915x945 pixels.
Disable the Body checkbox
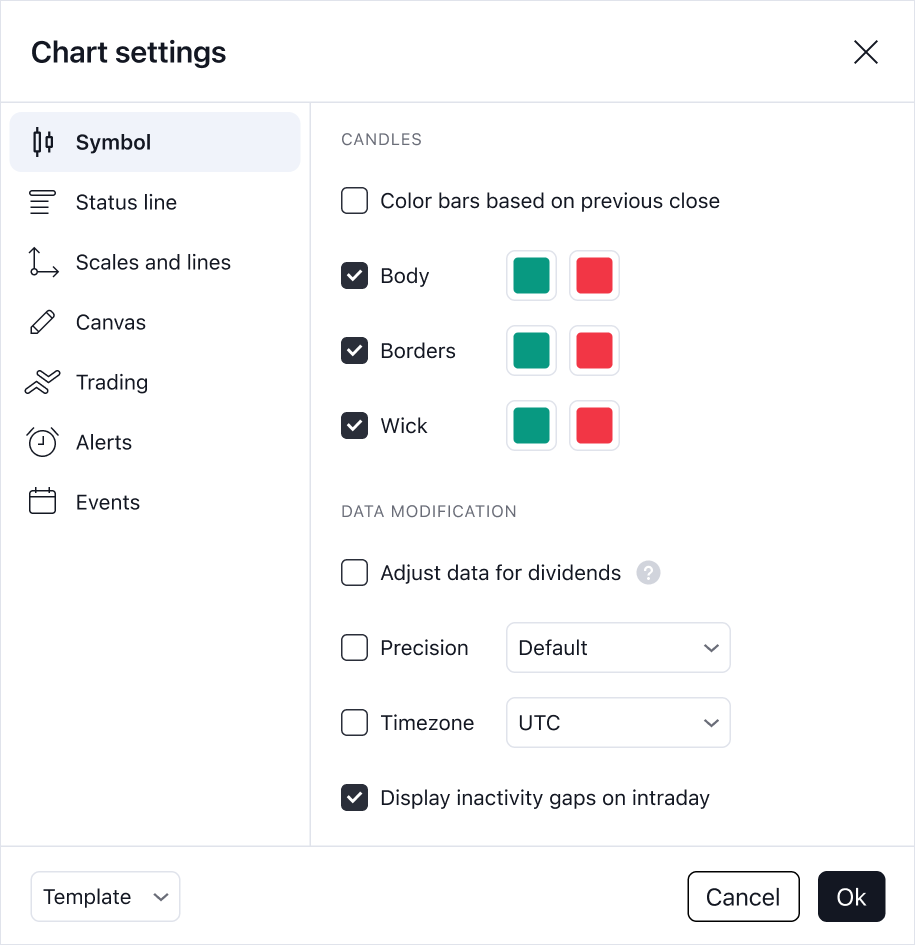[354, 275]
